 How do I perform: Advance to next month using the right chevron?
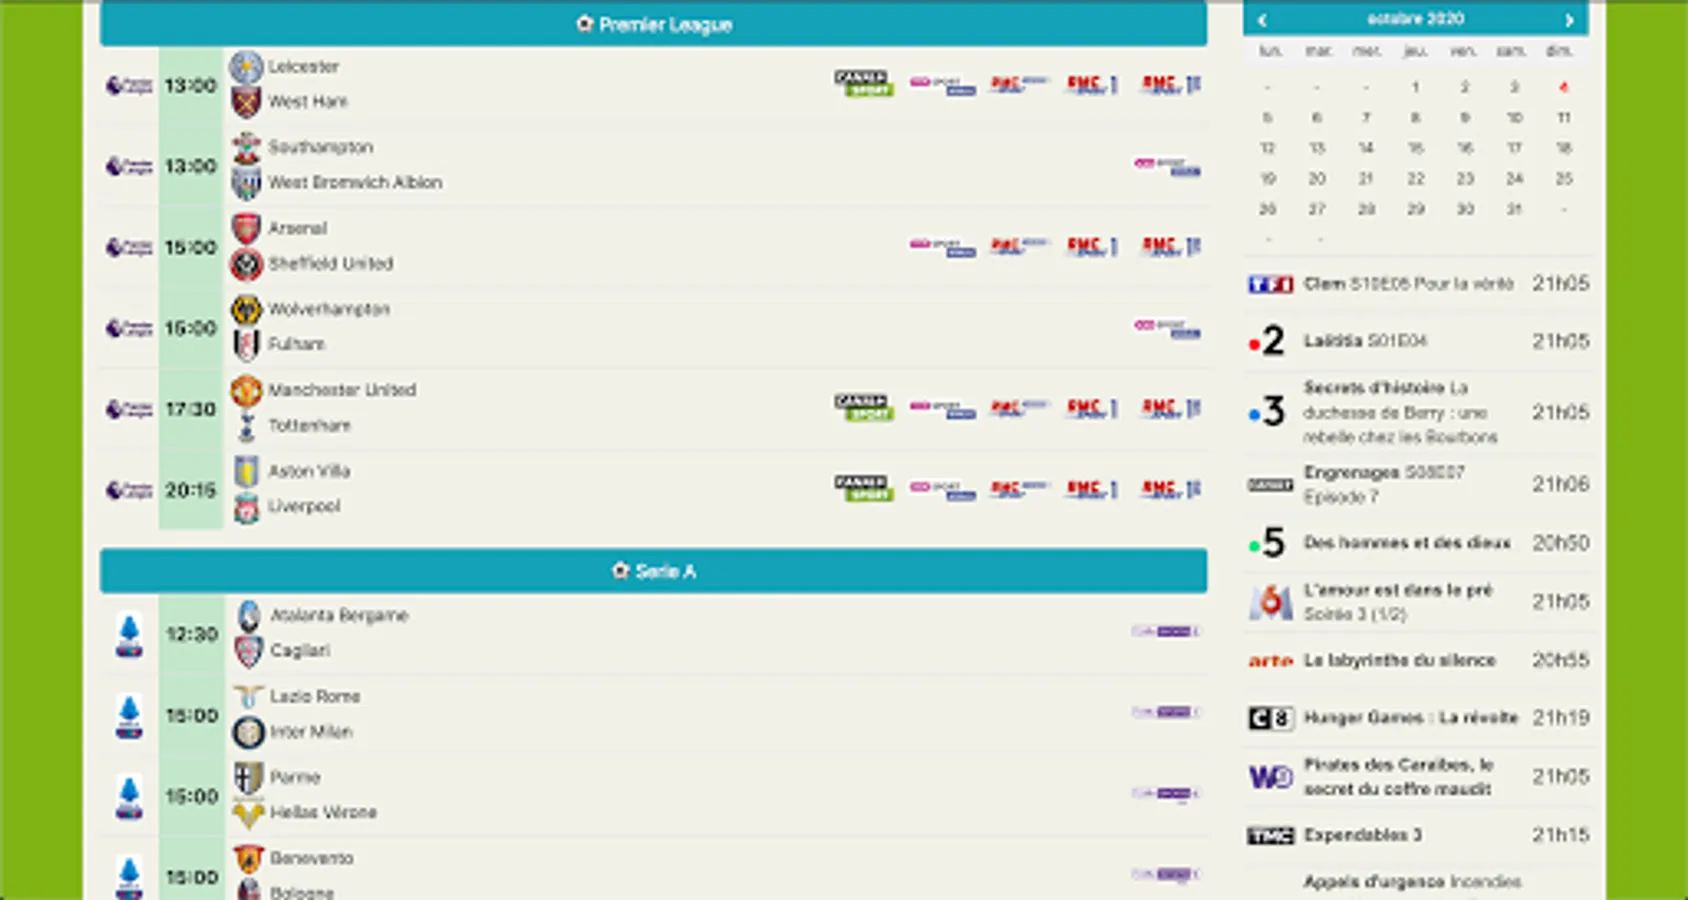(1570, 18)
